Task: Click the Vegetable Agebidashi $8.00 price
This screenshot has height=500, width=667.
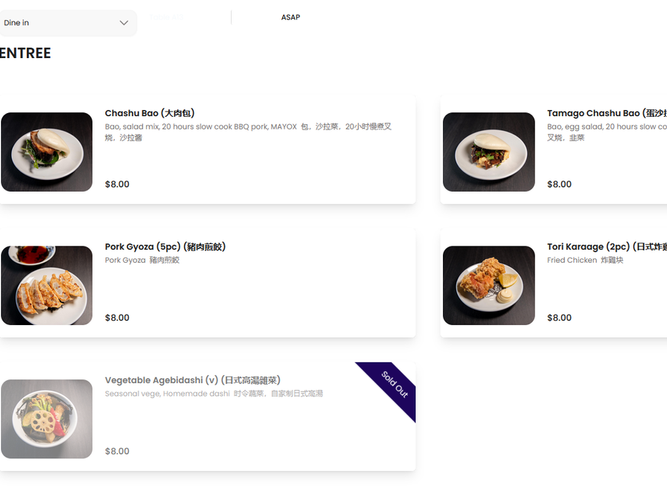Action: click(x=117, y=451)
